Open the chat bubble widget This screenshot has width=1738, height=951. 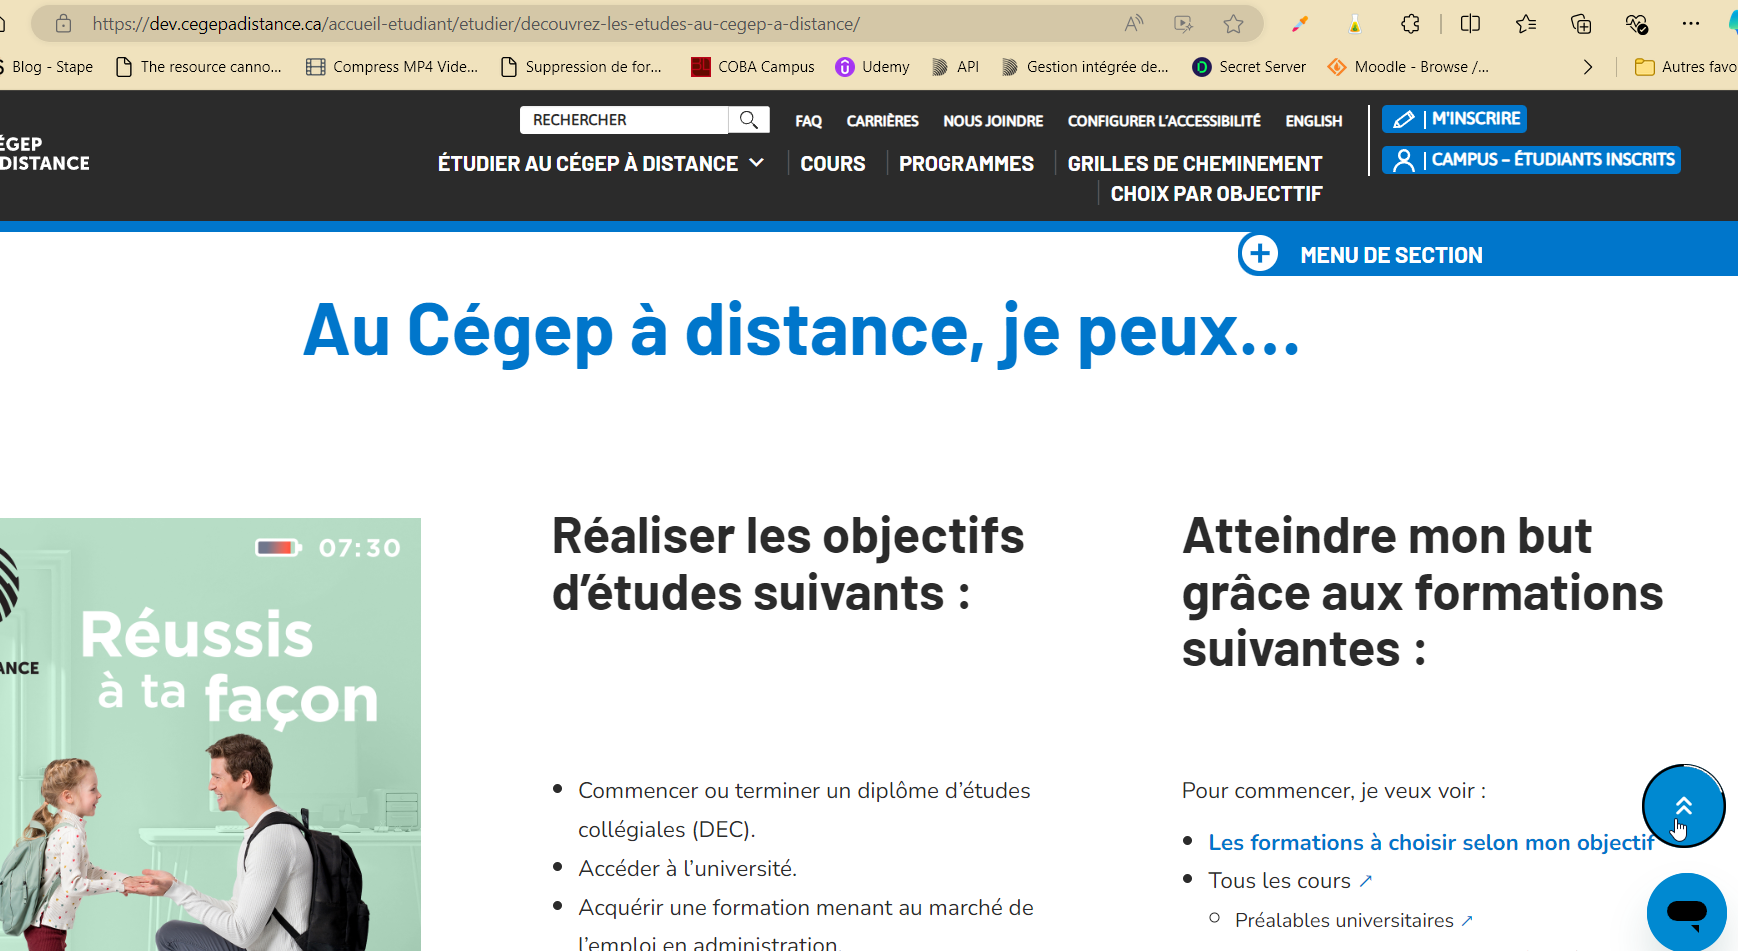[x=1686, y=911]
